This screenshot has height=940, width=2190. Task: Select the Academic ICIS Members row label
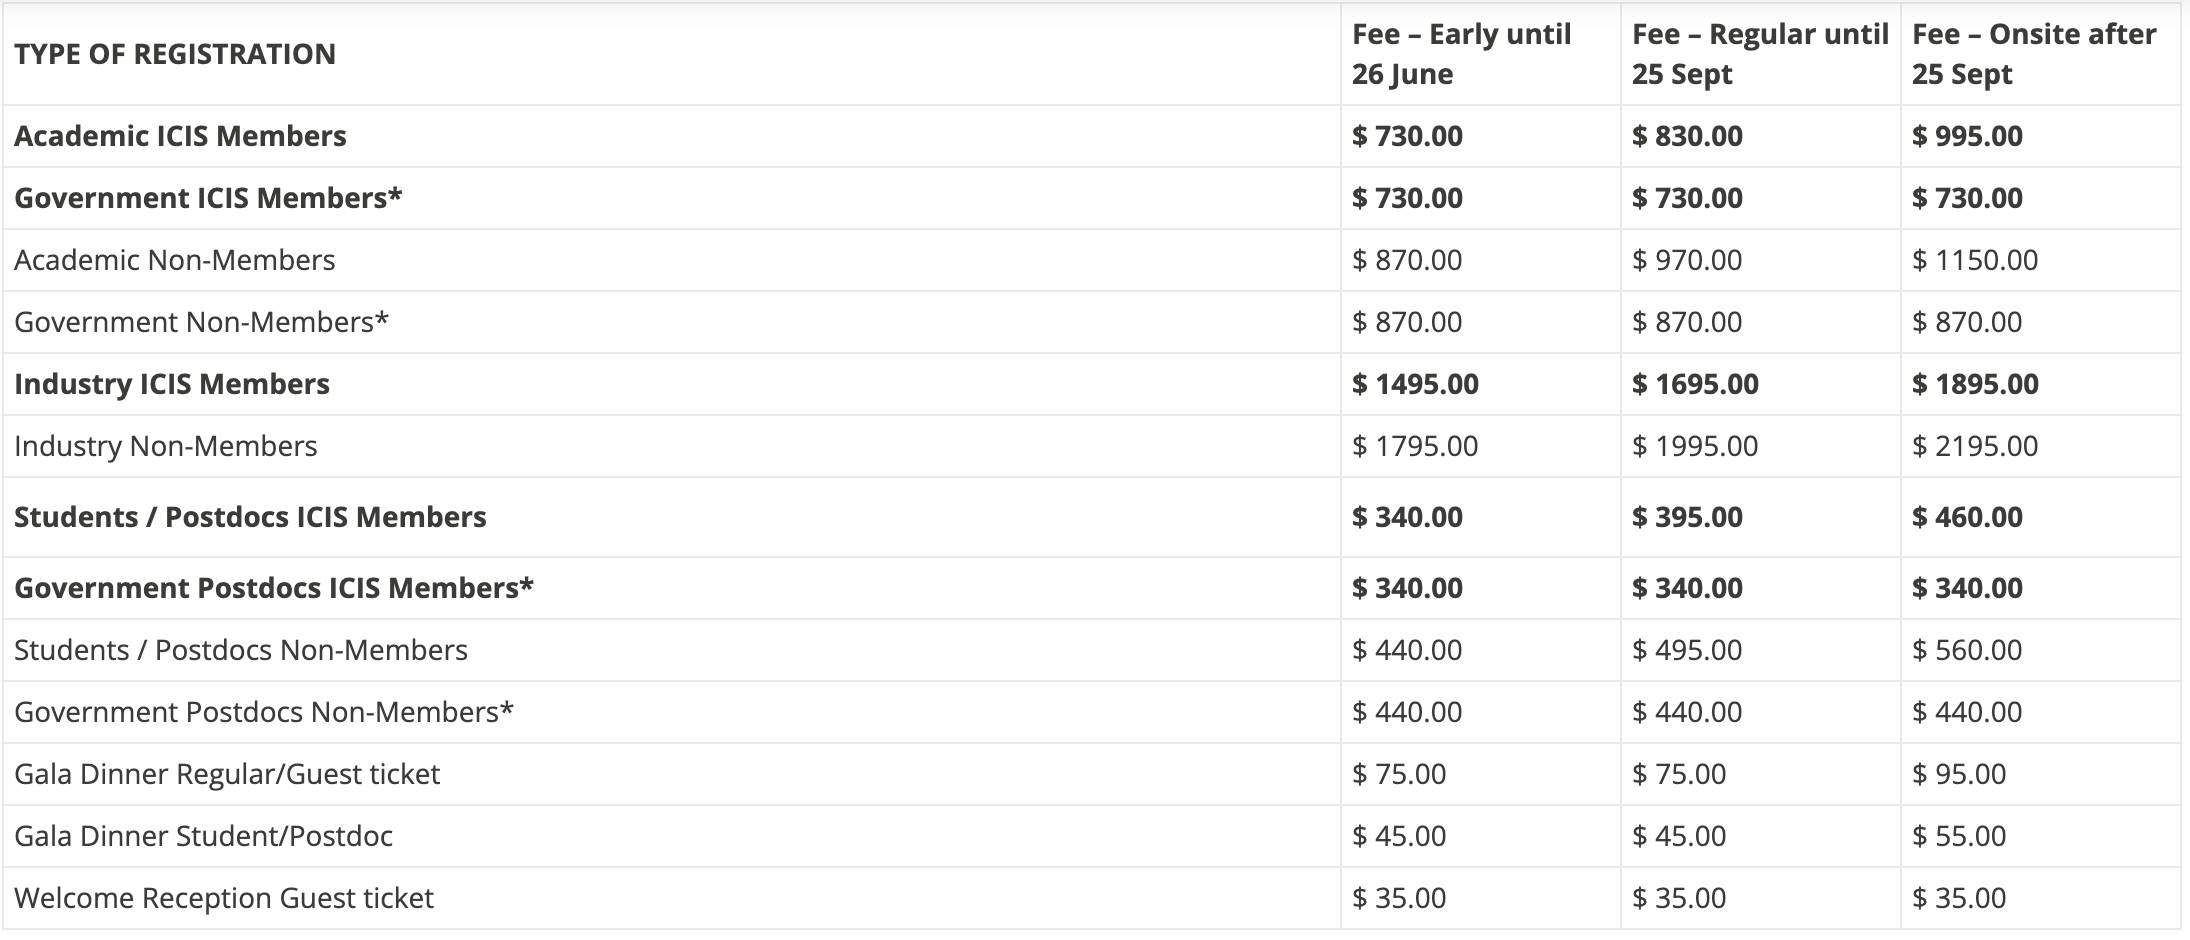180,136
